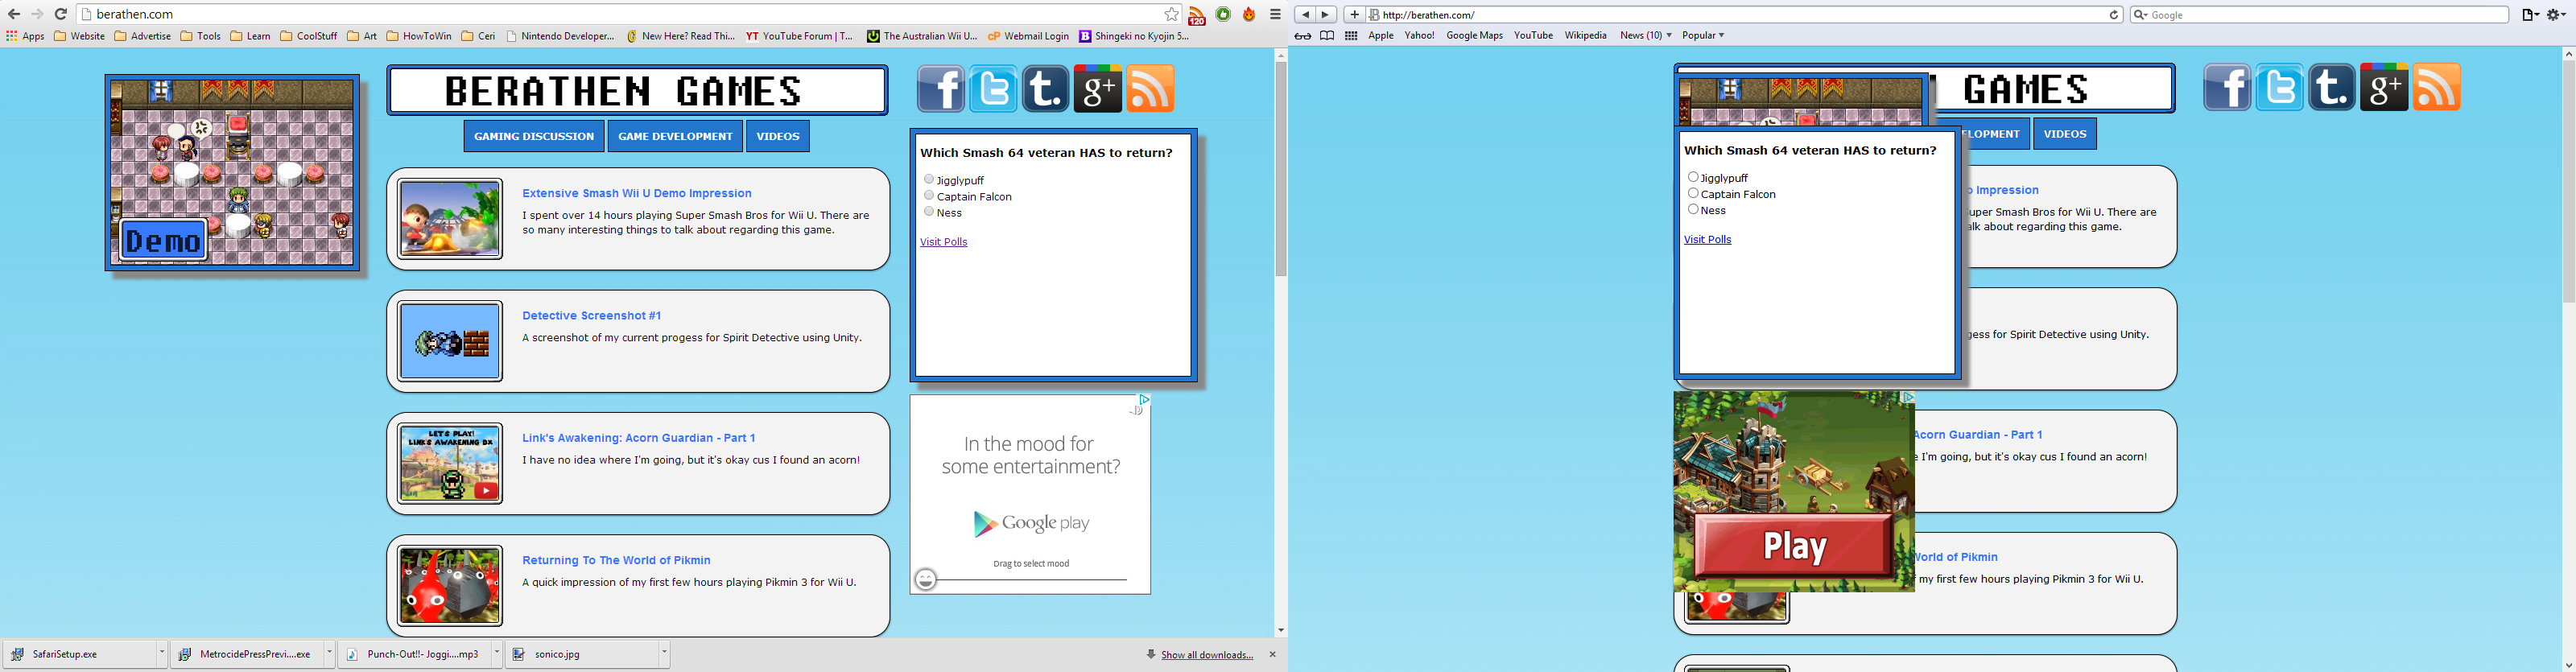Open the Videos tab in the Safari window

click(x=2065, y=134)
